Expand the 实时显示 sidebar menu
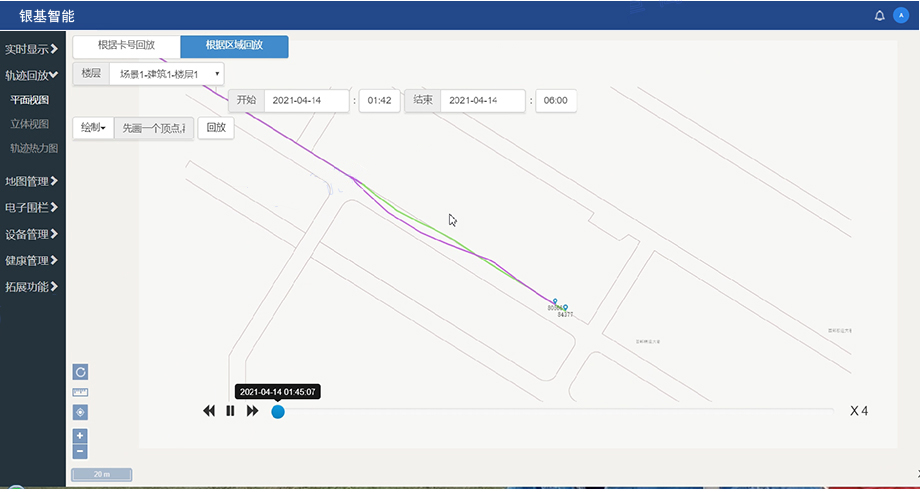The width and height of the screenshot is (920, 492). (32, 49)
